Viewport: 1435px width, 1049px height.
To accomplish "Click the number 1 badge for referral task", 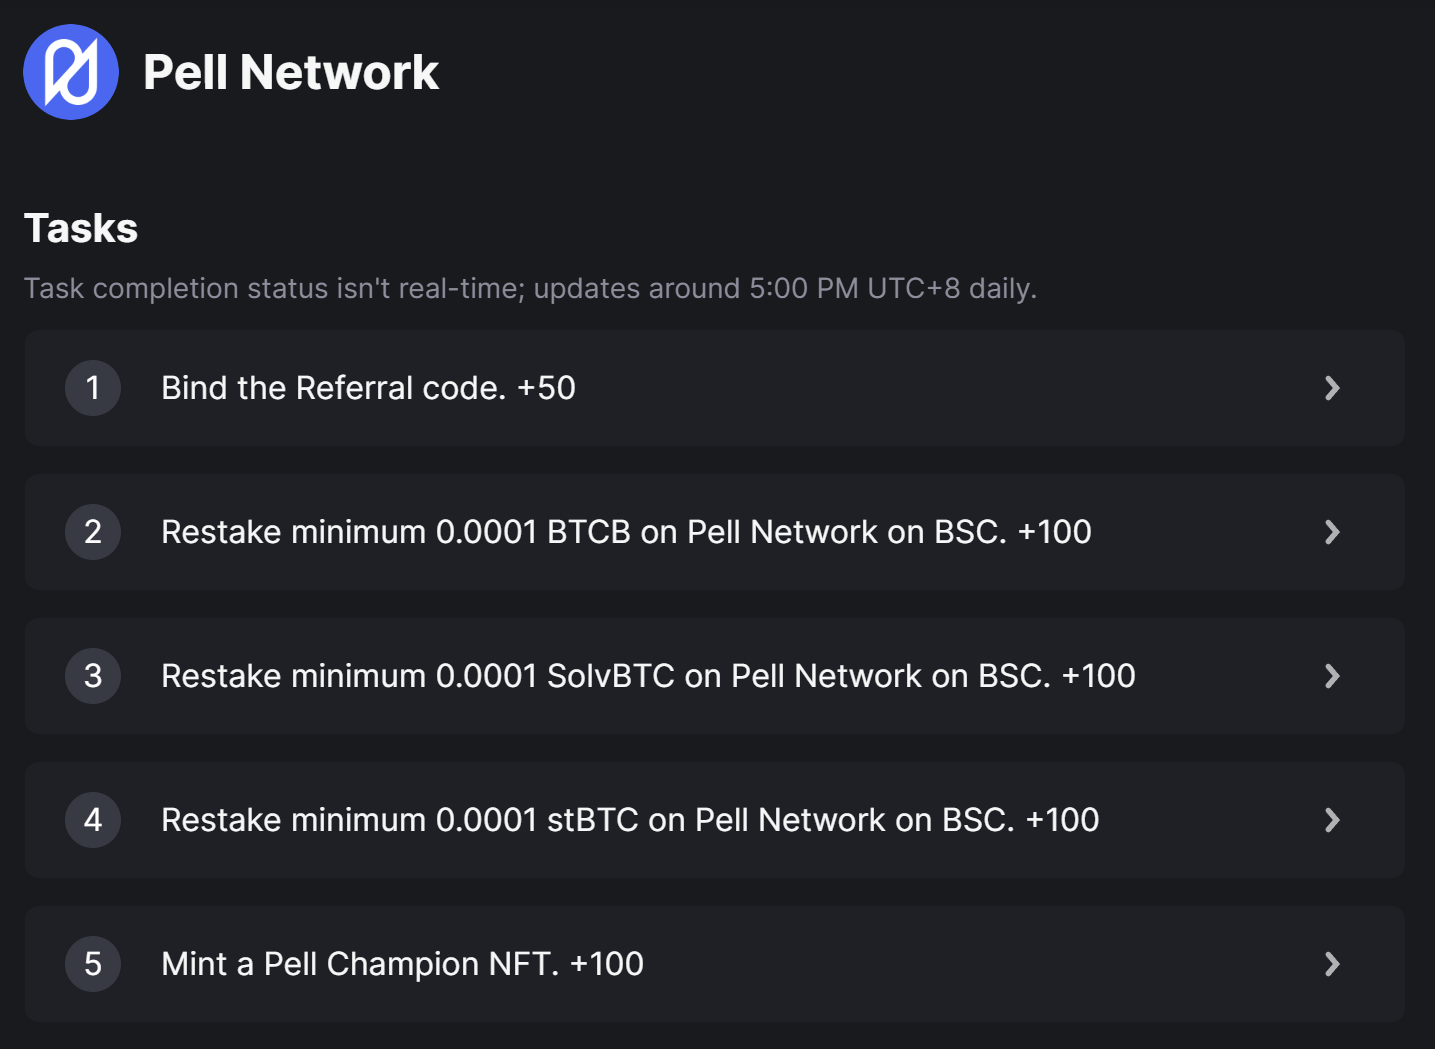I will tap(93, 388).
